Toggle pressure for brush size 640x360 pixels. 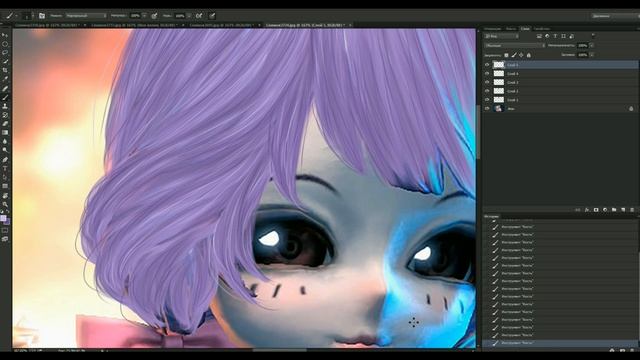click(x=212, y=16)
